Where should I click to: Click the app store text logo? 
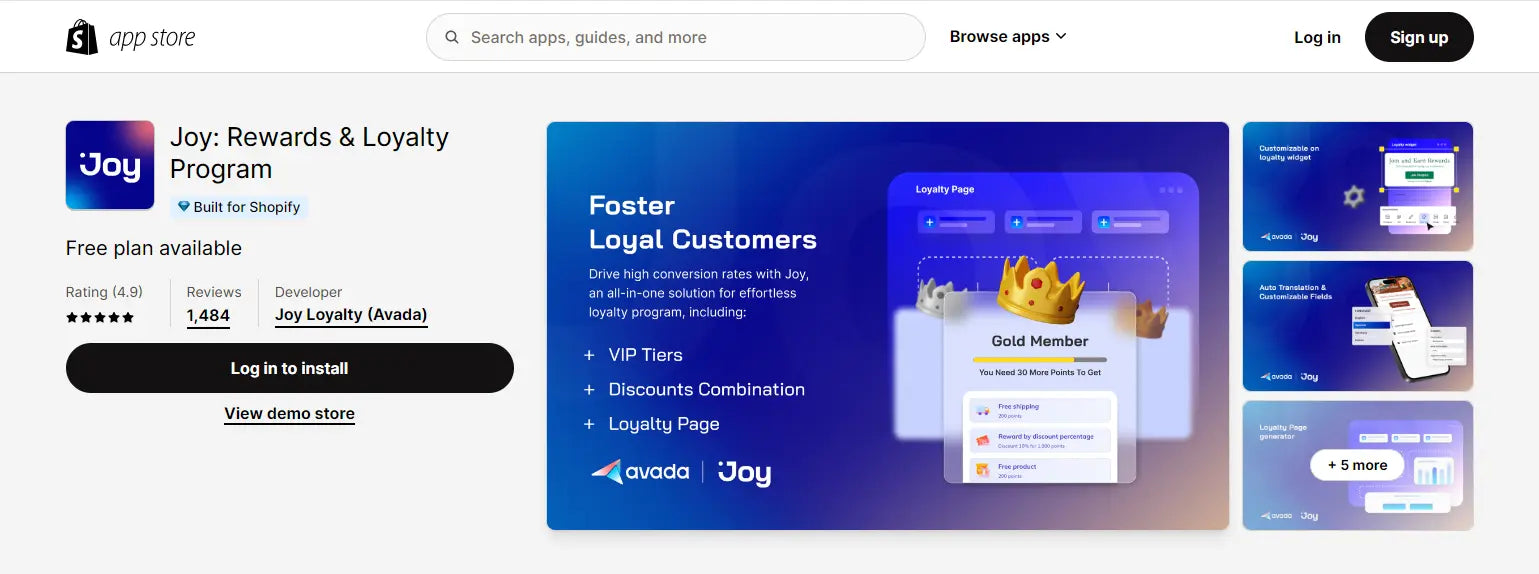[152, 38]
